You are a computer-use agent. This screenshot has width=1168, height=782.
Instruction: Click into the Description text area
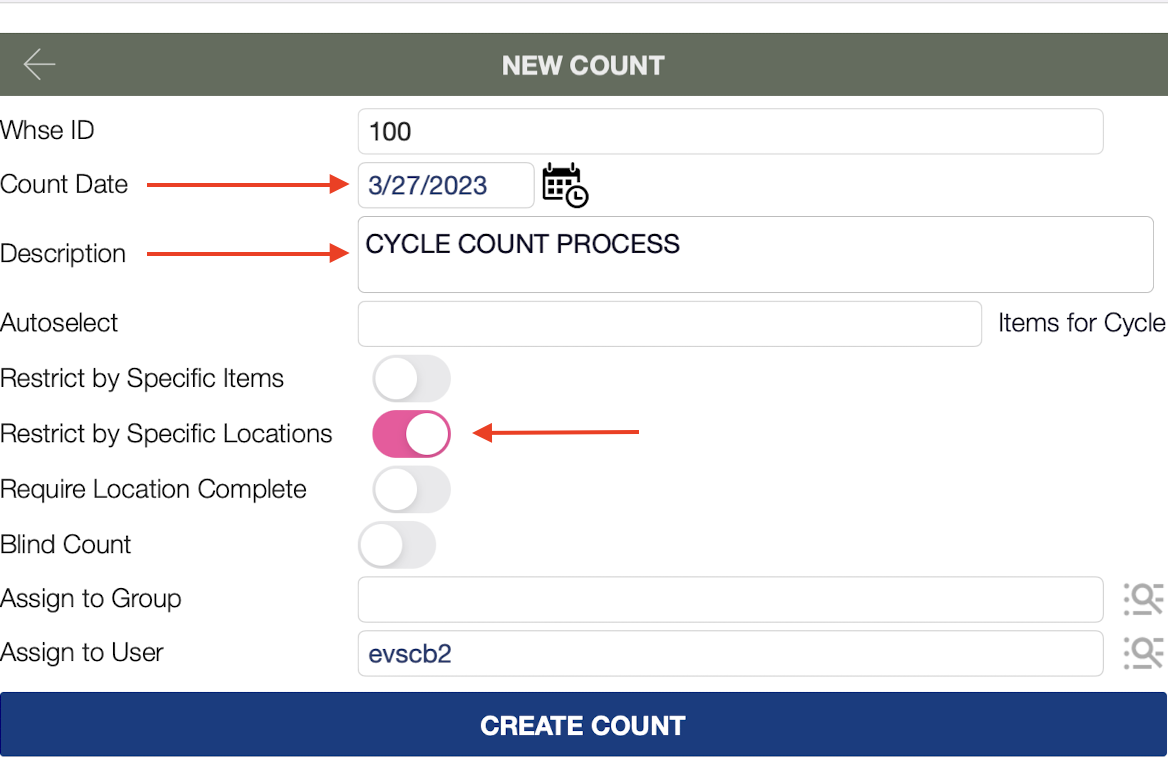pos(755,254)
